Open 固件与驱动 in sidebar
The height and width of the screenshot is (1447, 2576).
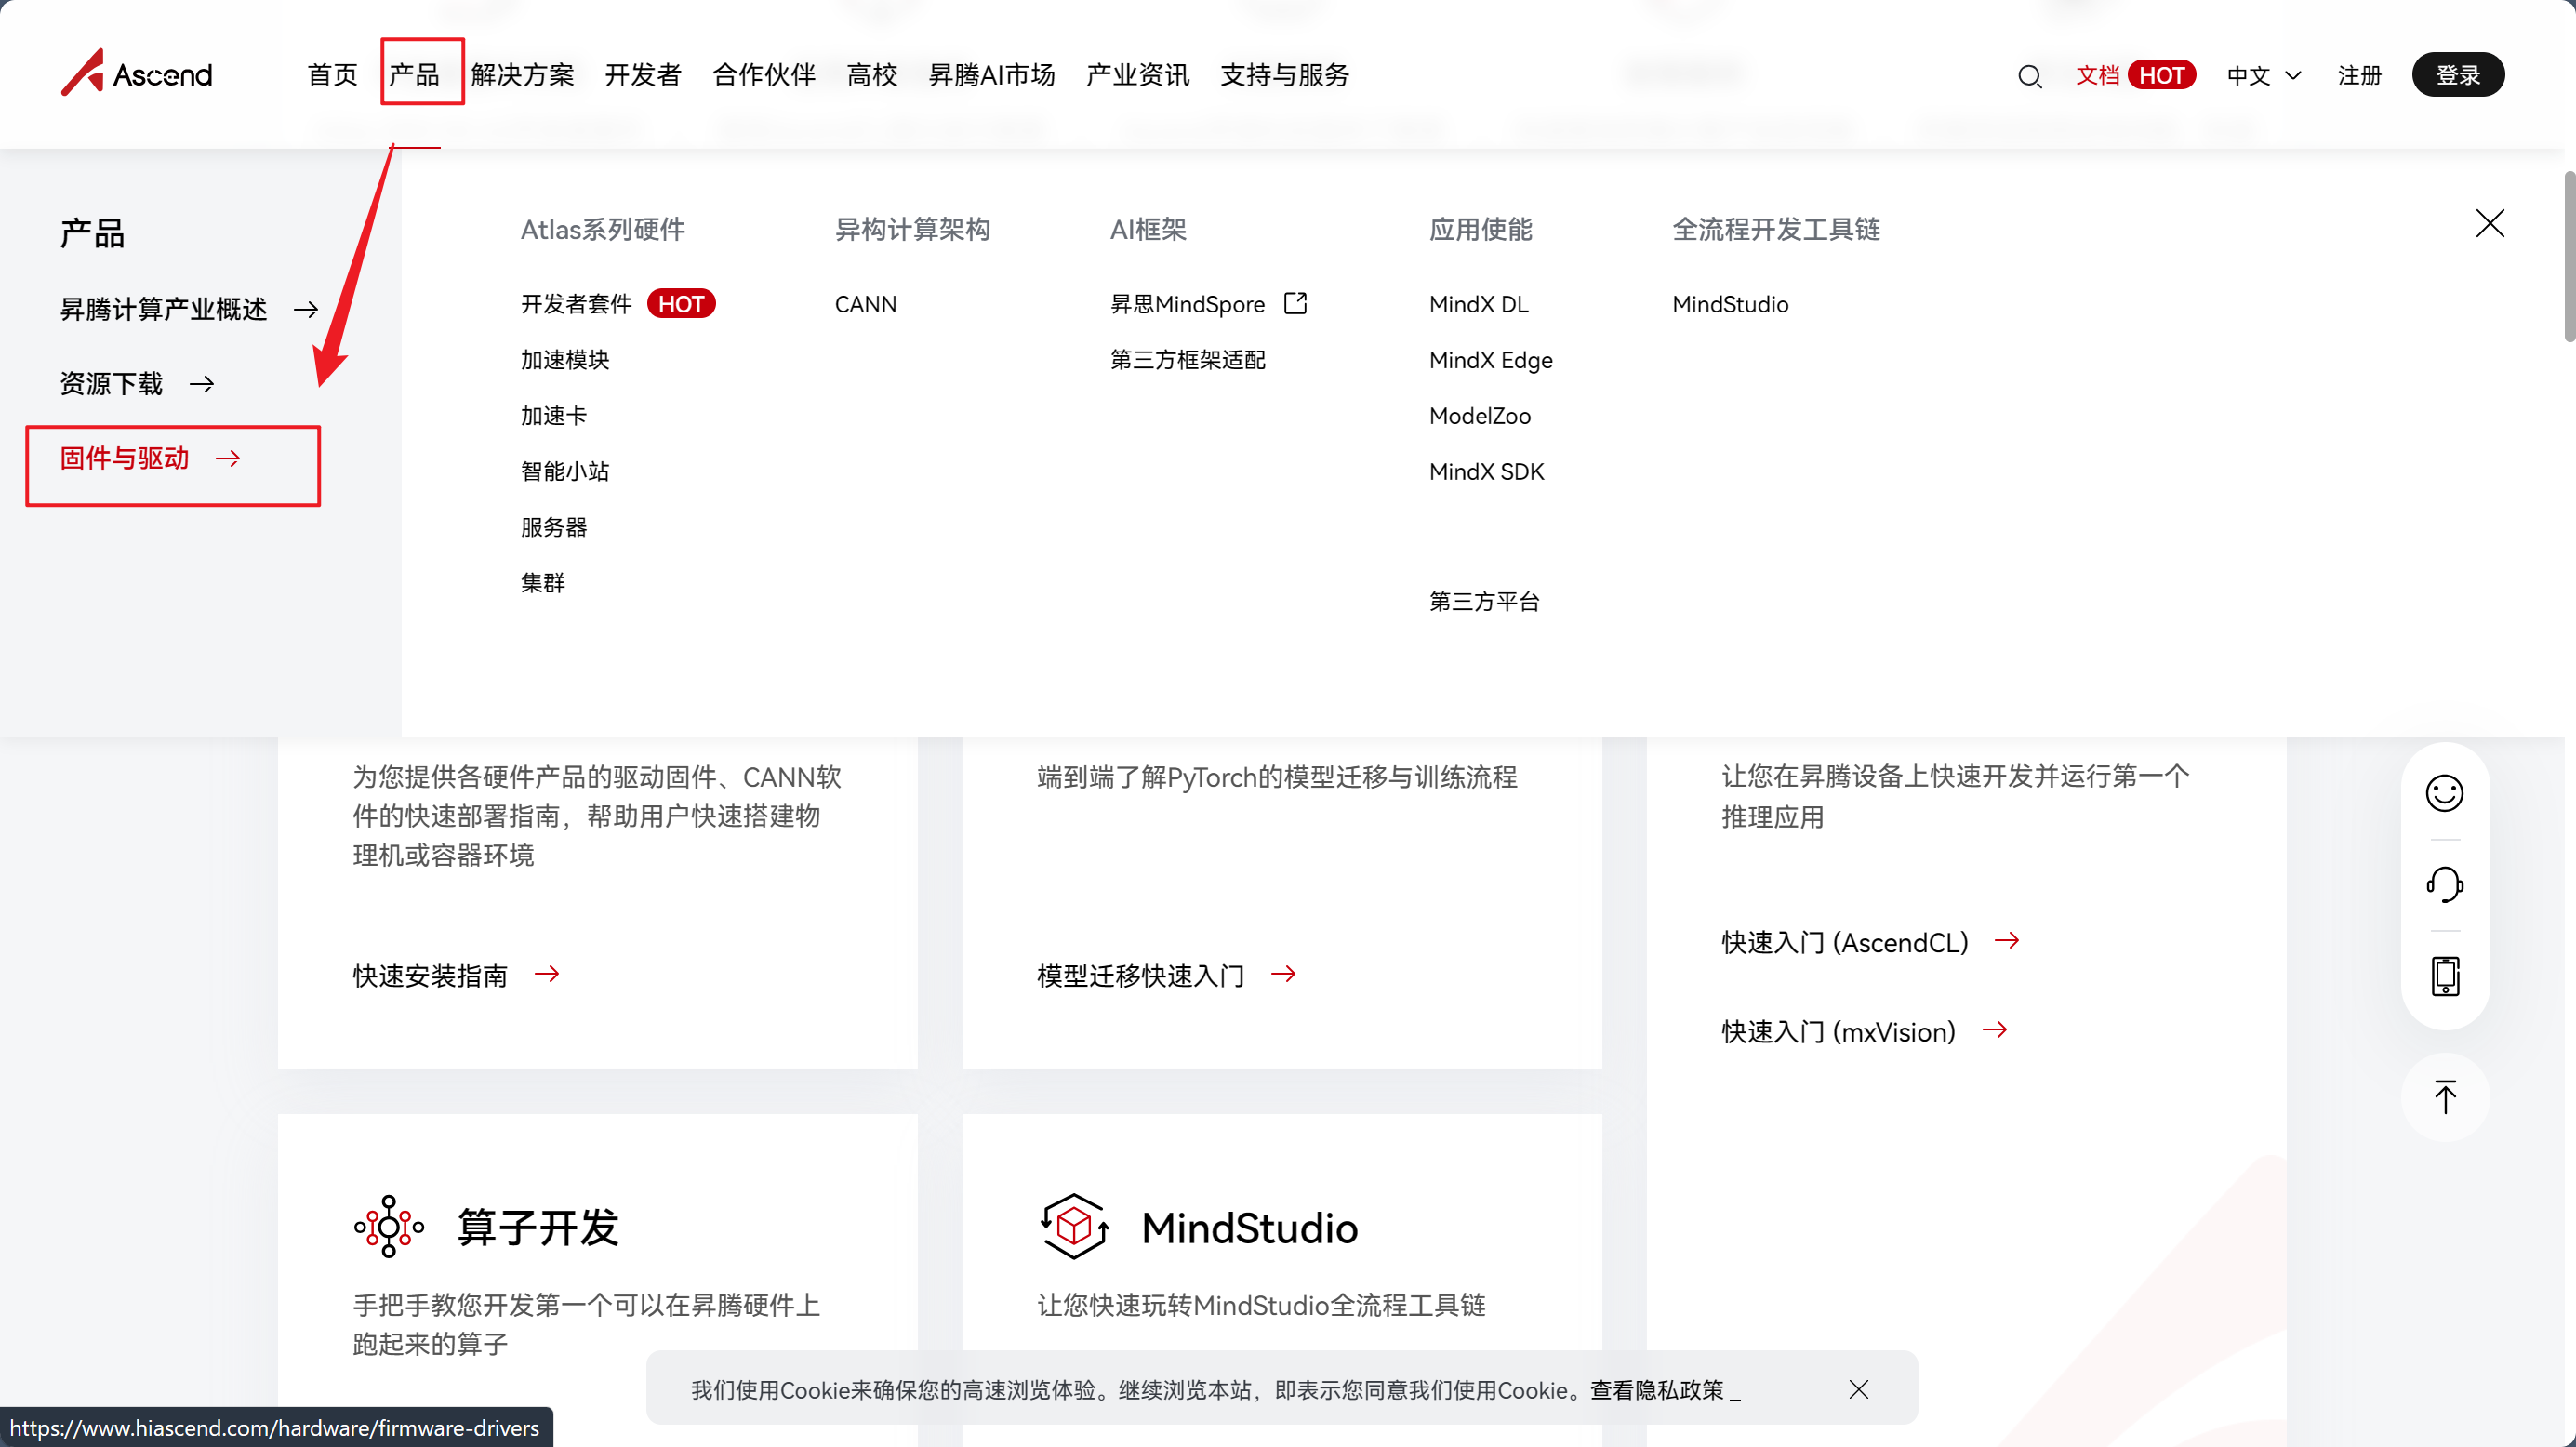(124, 458)
